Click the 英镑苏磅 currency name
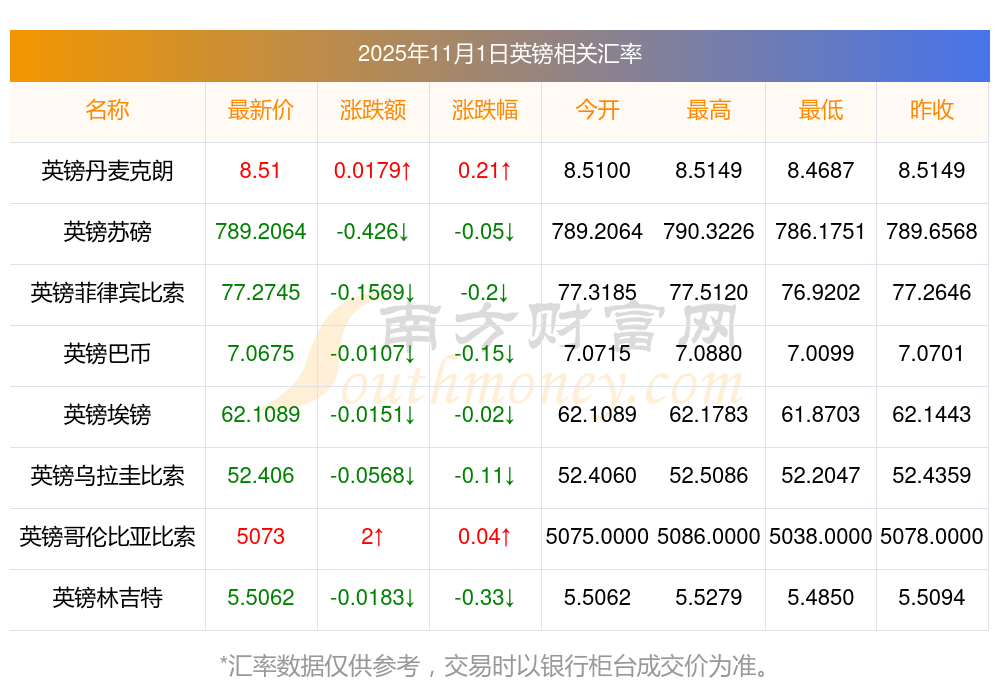1000x697 pixels. [107, 232]
